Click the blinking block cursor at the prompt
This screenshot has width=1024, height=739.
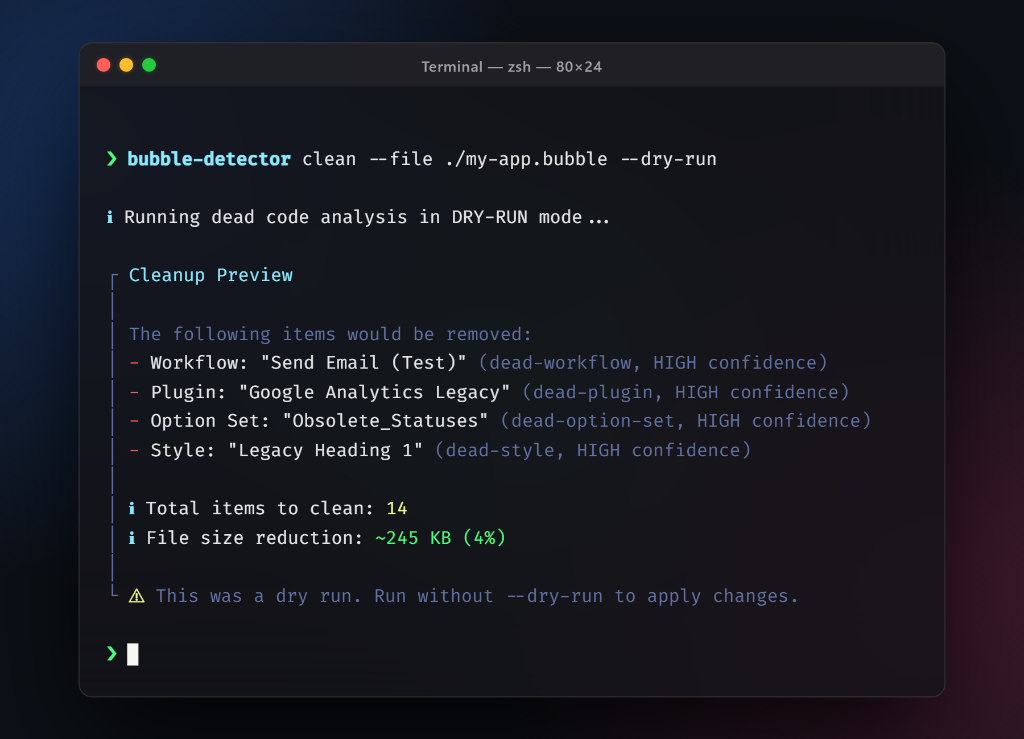133,654
